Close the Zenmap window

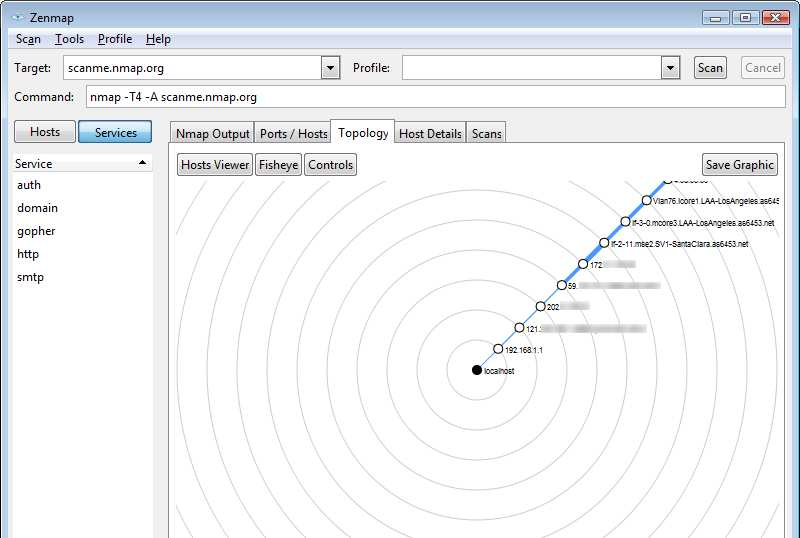[x=776, y=18]
